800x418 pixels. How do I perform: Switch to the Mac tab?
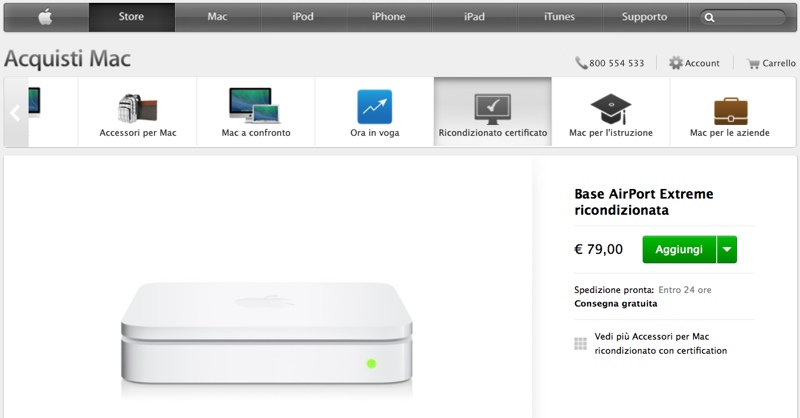(x=217, y=17)
